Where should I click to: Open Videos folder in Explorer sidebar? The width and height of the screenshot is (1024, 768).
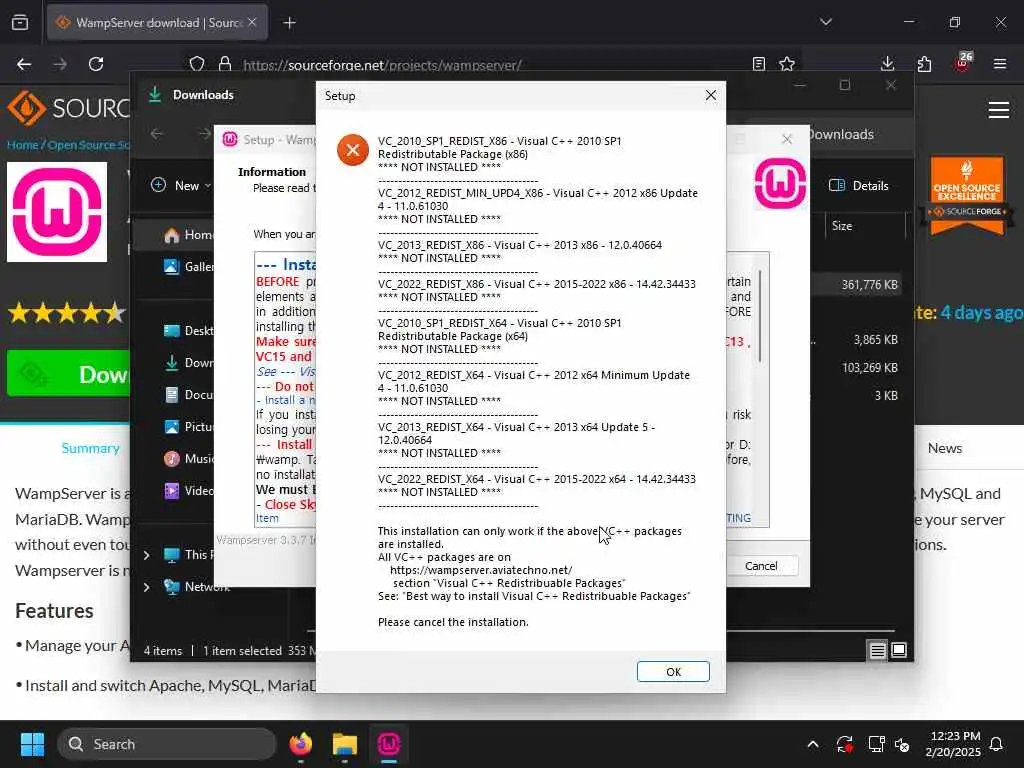tap(188, 490)
